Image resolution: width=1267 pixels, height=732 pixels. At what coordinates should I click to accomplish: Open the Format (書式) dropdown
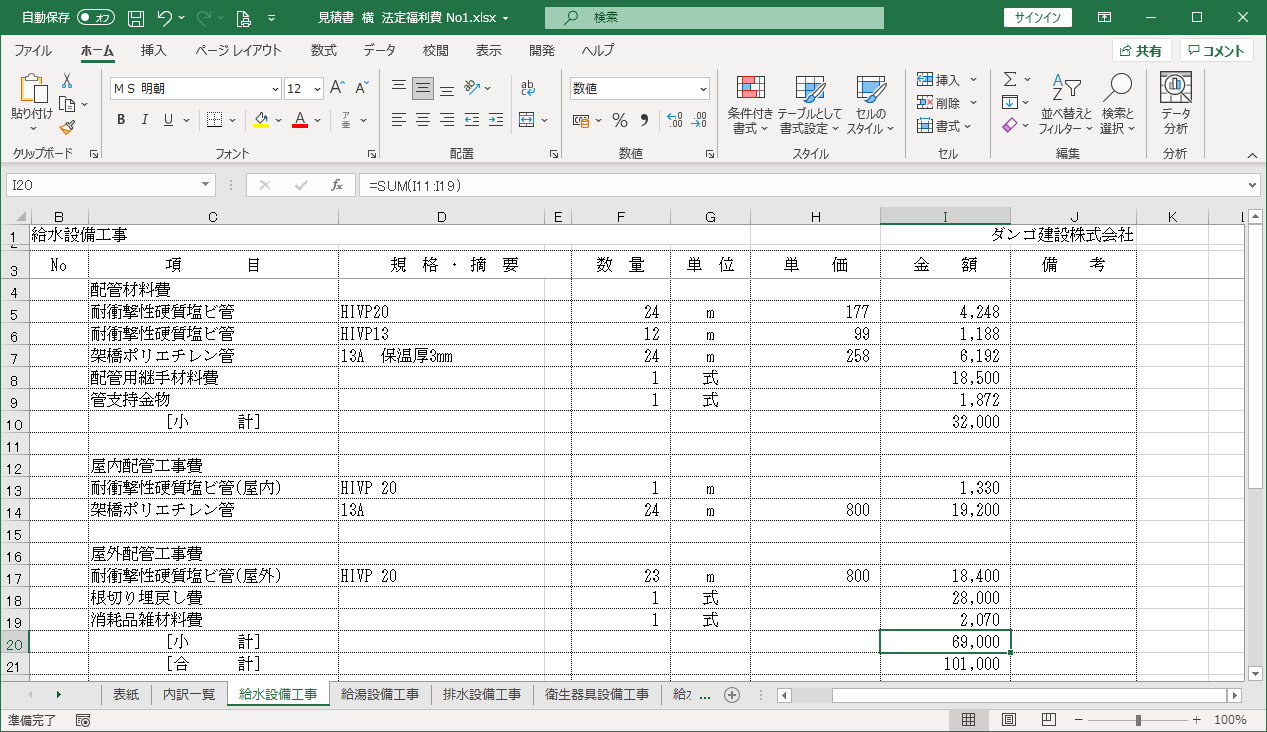(945, 126)
